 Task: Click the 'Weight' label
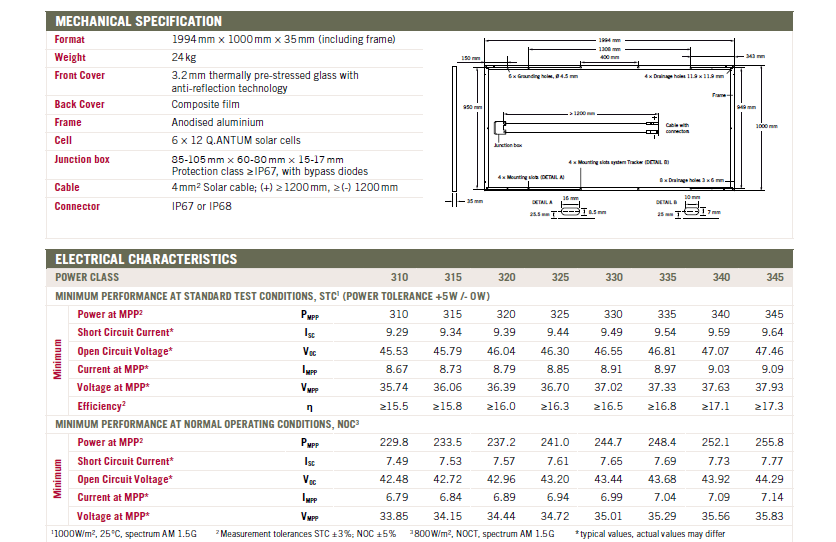pyautogui.click(x=70, y=58)
